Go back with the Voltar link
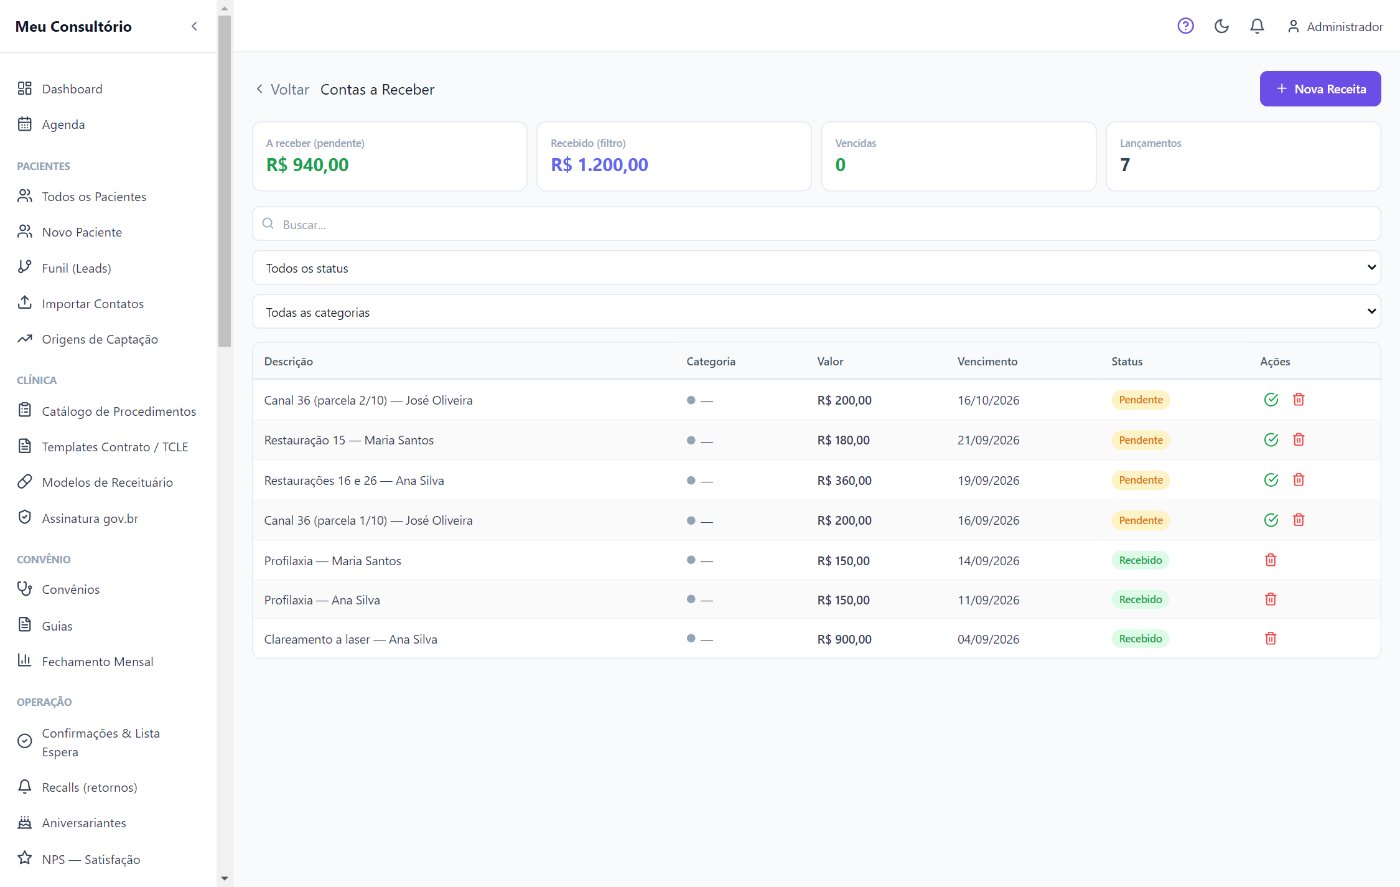The width and height of the screenshot is (1400, 887). (282, 89)
